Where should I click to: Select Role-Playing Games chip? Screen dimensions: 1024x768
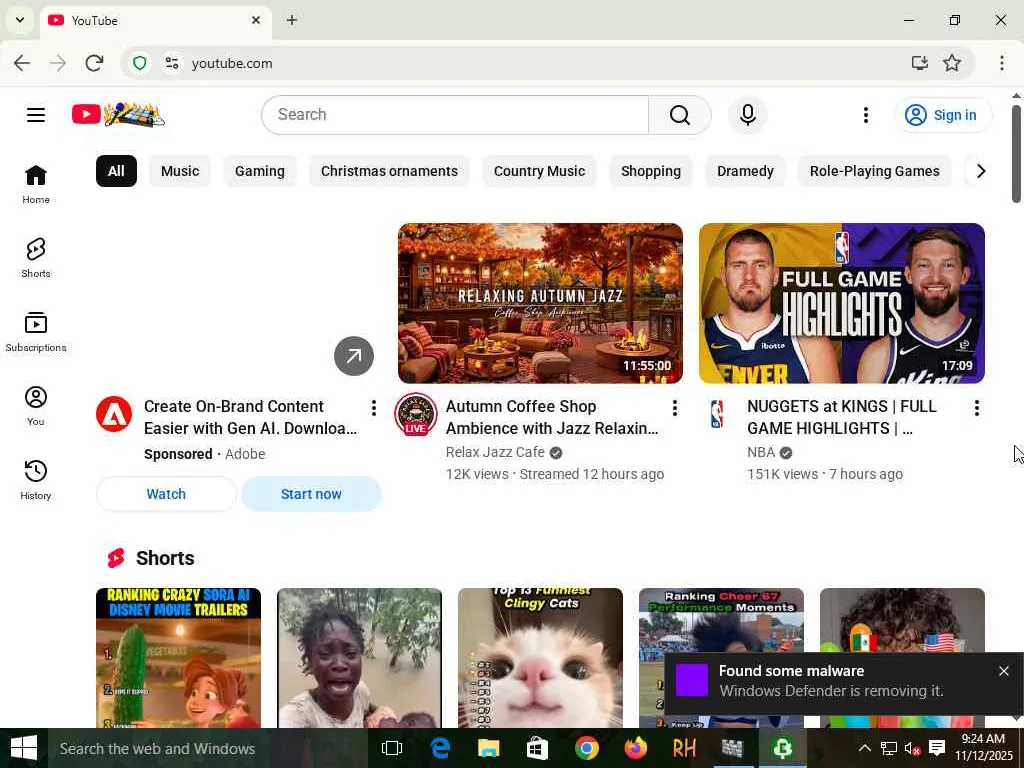click(x=874, y=171)
